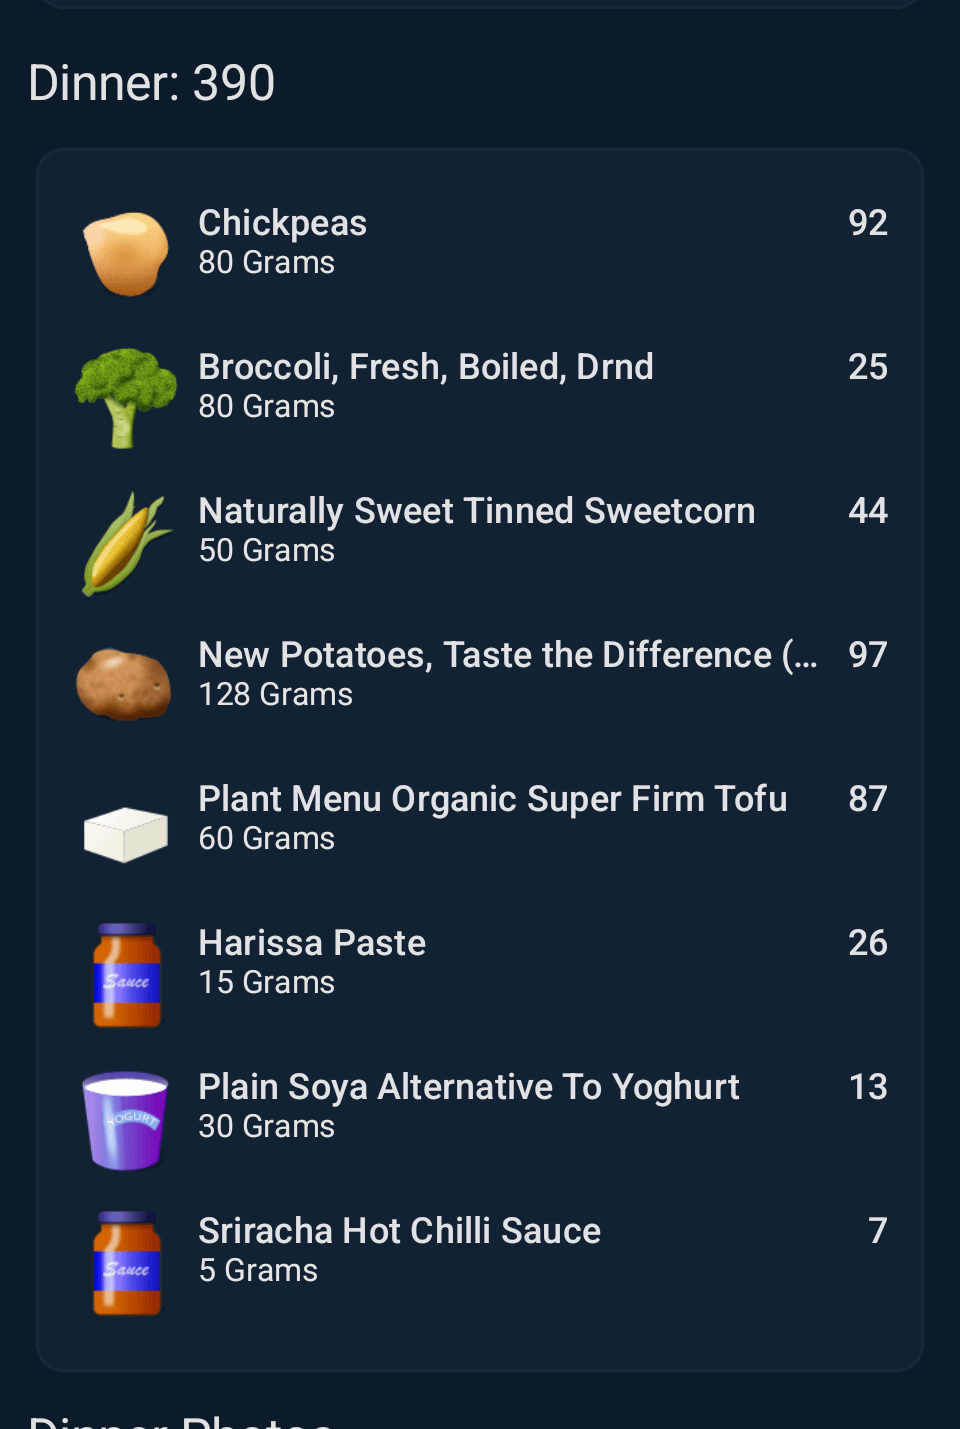
Task: Open New Potatoes, Taste the Difference entry
Action: (x=508, y=655)
